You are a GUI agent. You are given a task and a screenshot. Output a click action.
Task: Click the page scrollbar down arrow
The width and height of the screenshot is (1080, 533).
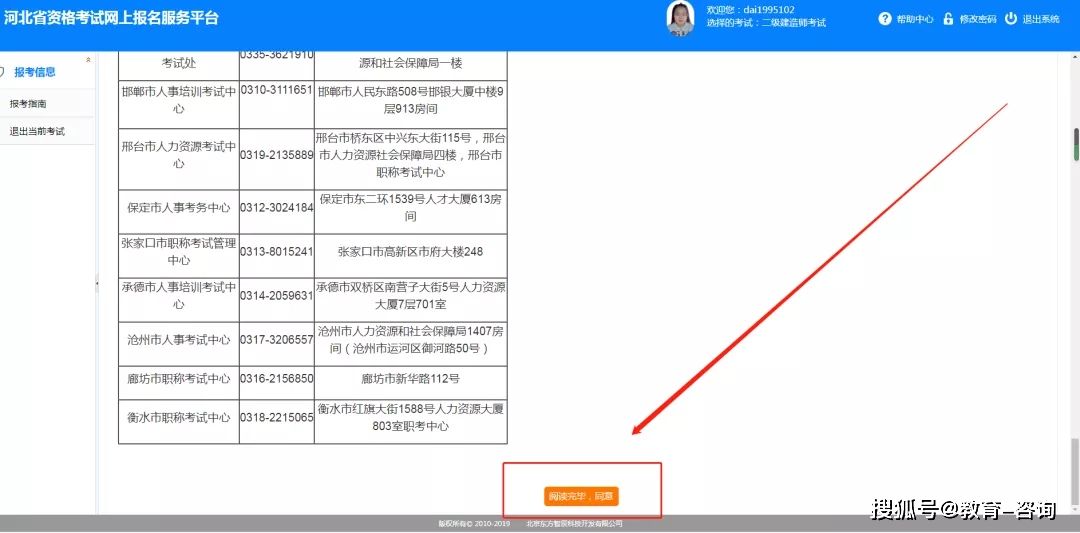[1075, 509]
